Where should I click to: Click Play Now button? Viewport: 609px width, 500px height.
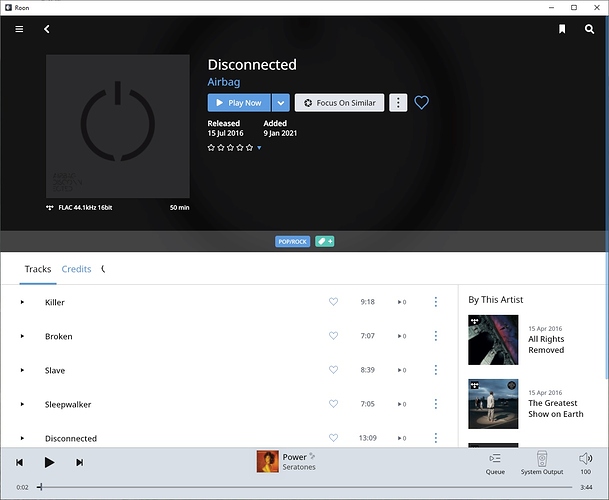coord(239,103)
